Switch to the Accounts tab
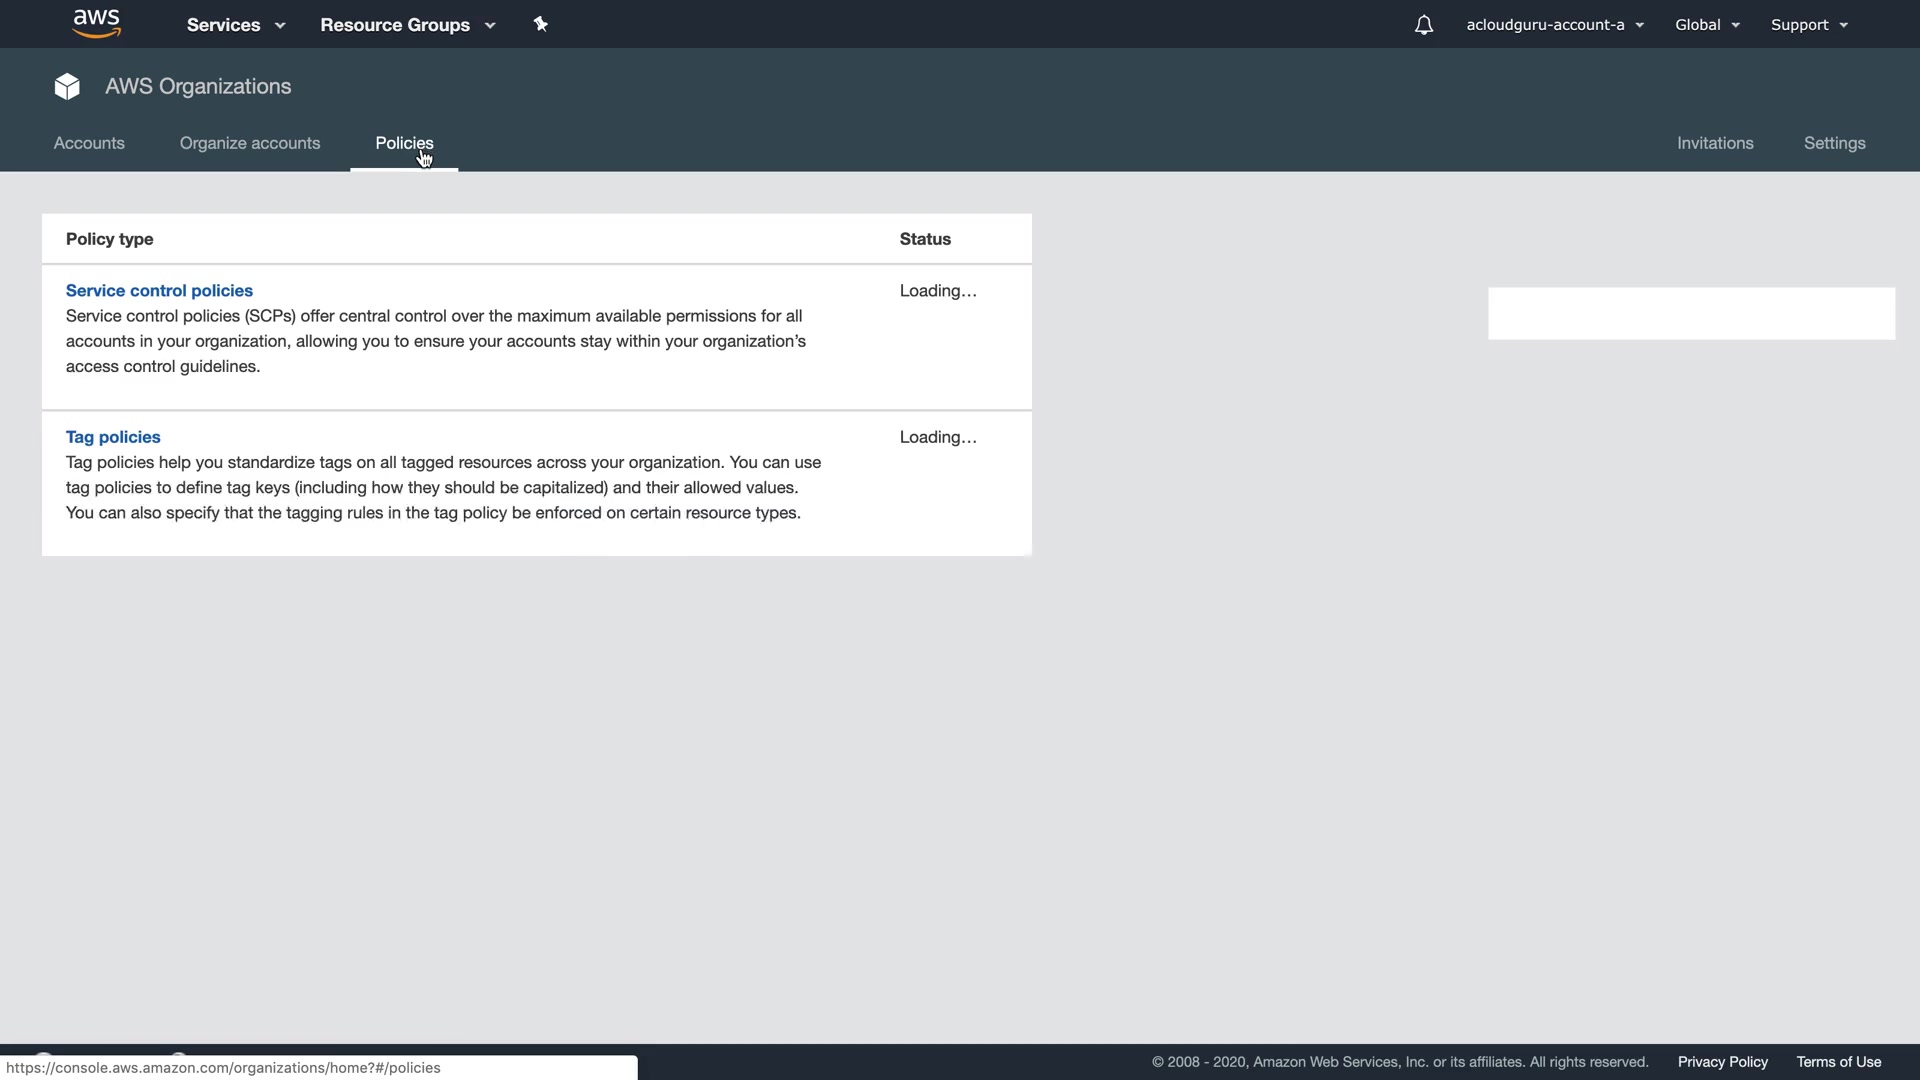This screenshot has width=1920, height=1080. [x=89, y=143]
